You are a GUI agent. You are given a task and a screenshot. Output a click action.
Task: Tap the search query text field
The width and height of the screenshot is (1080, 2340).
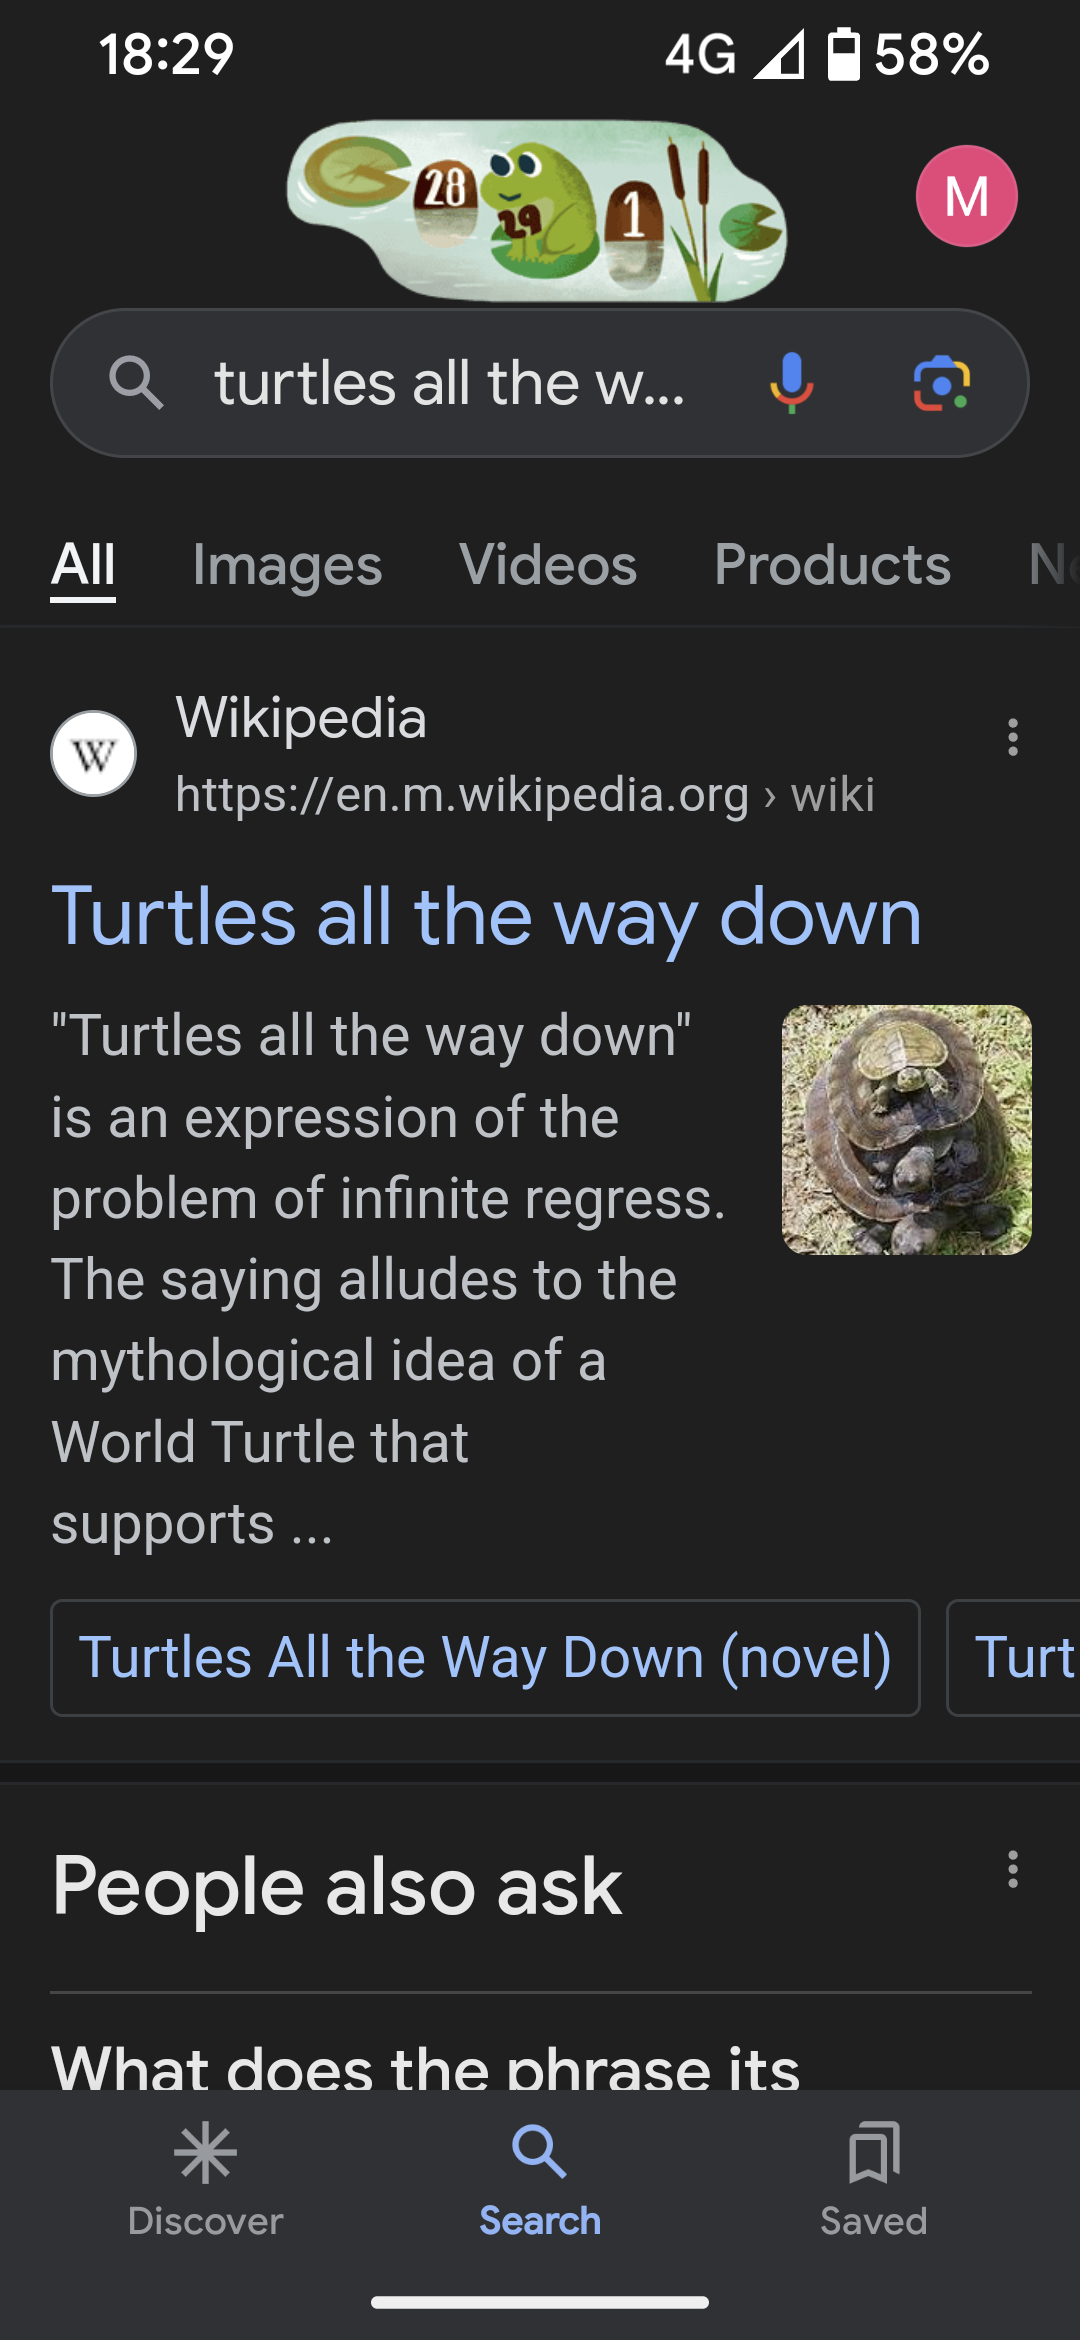pyautogui.click(x=450, y=383)
